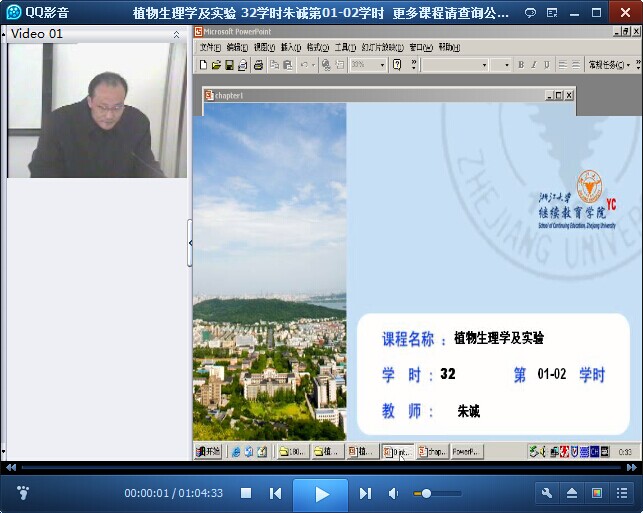The width and height of the screenshot is (643, 513).
Task: Open the Undo history dropdown arrow
Action: tap(313, 65)
